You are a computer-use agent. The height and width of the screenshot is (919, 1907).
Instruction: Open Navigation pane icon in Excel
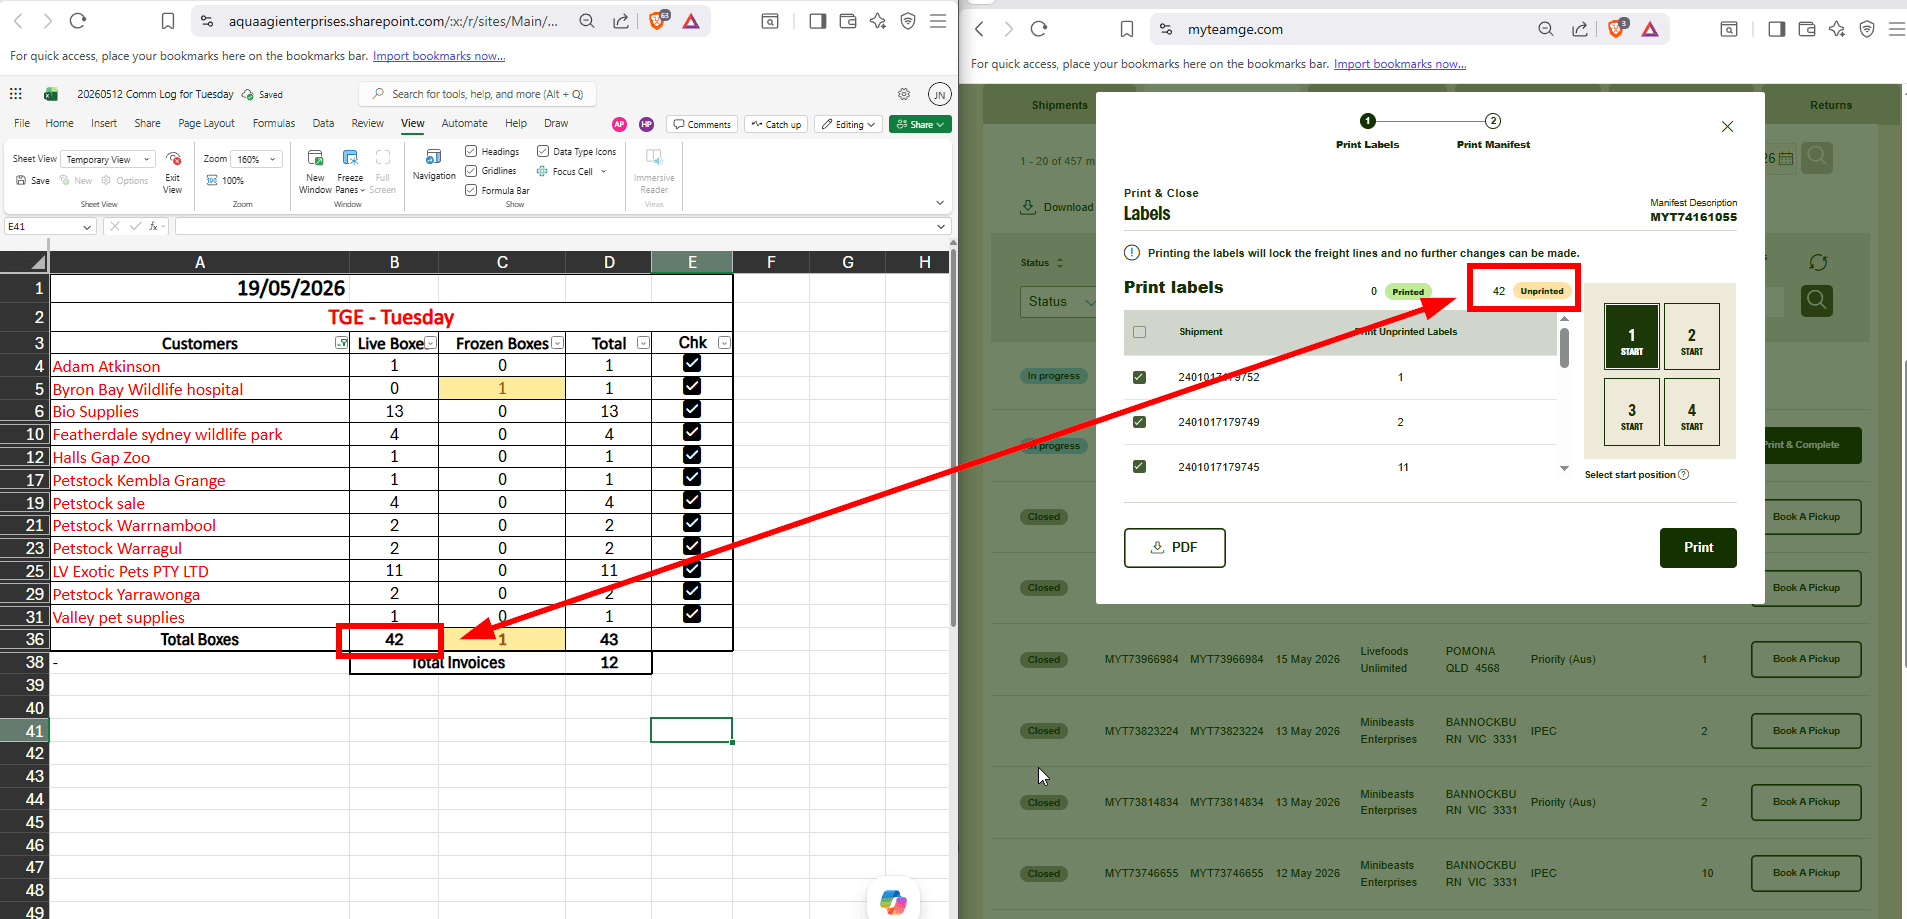pos(434,157)
